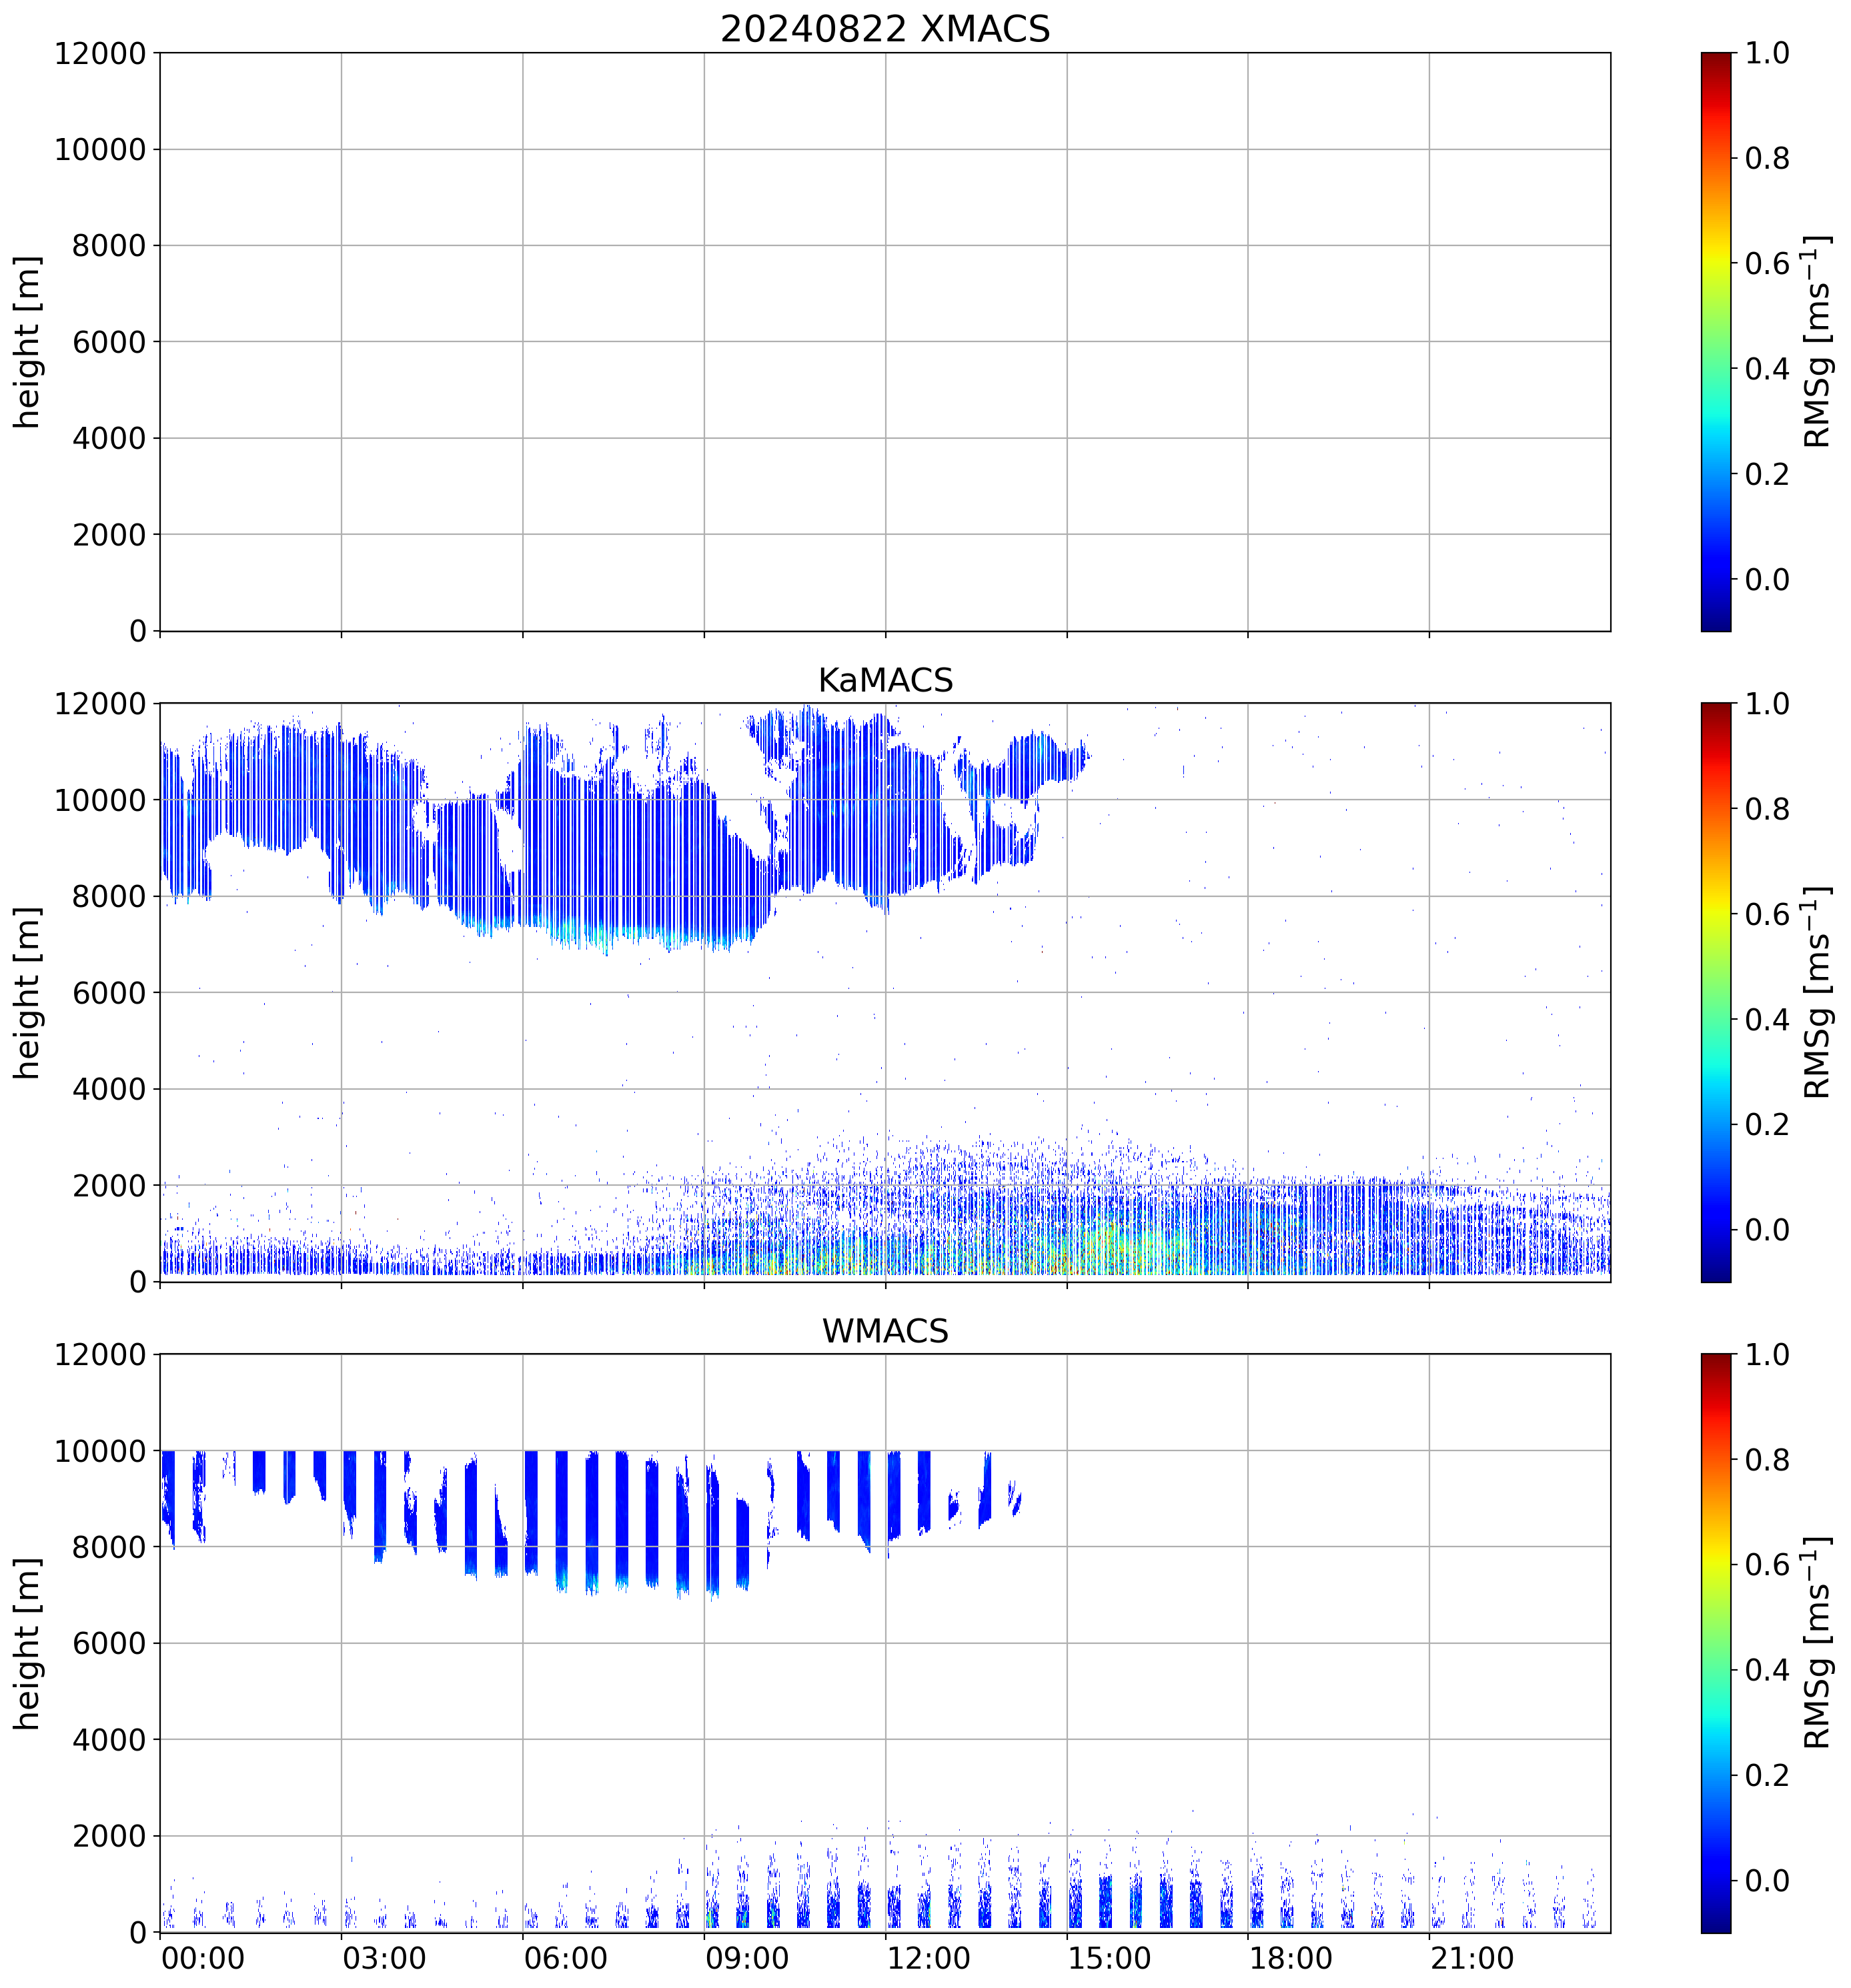The image size is (1851, 1988).
Task: Click the 21:00 time axis label
Action: tap(1471, 1958)
